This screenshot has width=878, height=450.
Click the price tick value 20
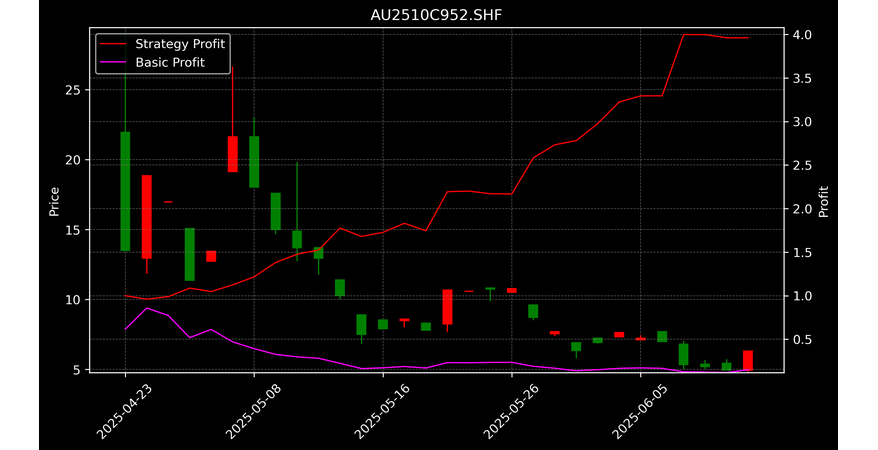73,160
